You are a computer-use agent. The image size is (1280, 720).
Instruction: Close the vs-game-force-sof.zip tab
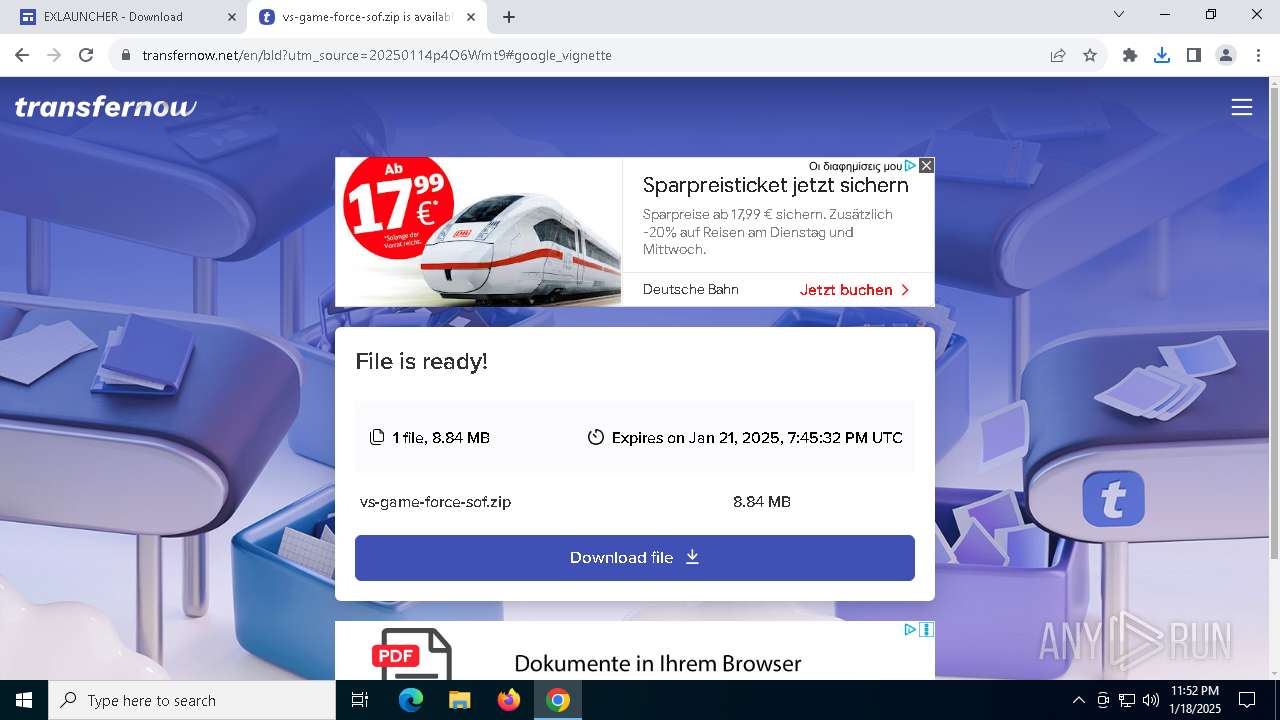(x=471, y=16)
